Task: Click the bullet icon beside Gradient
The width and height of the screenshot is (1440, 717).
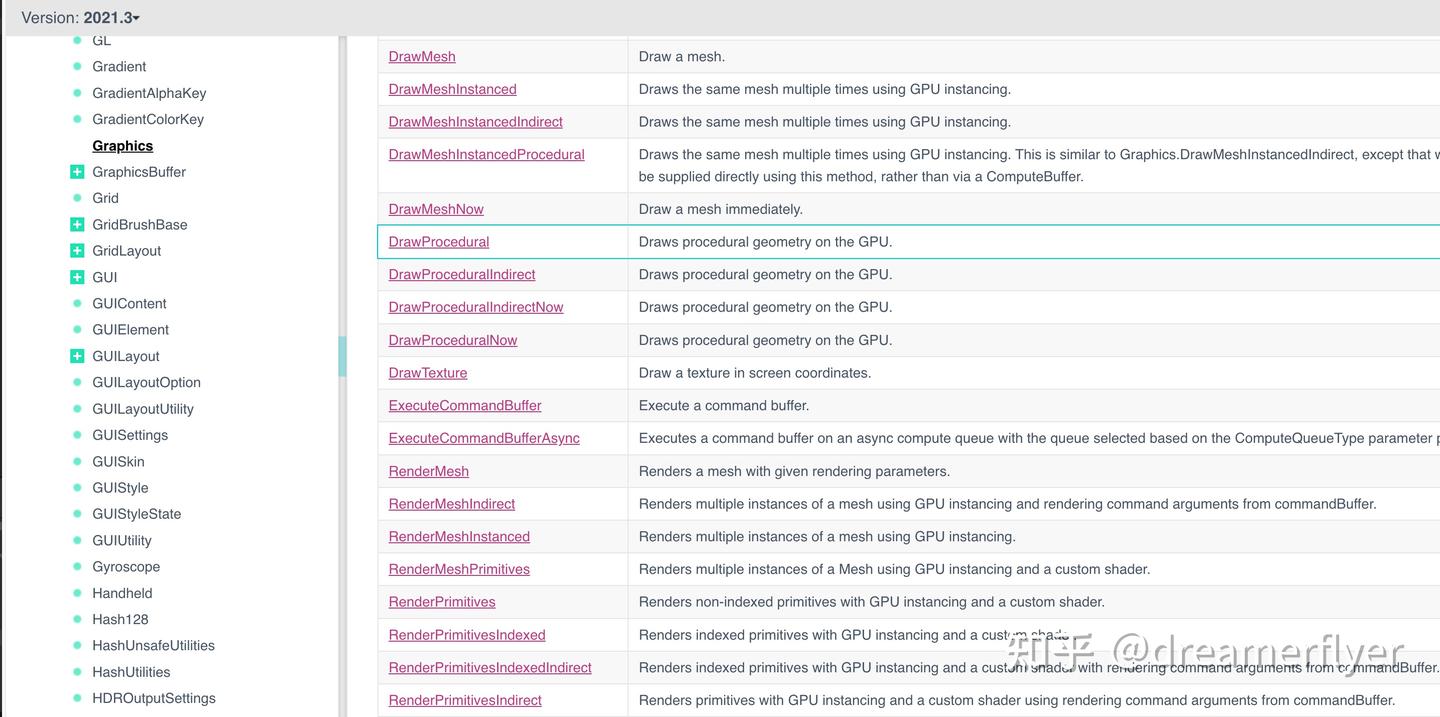Action: pyautogui.click(x=77, y=67)
